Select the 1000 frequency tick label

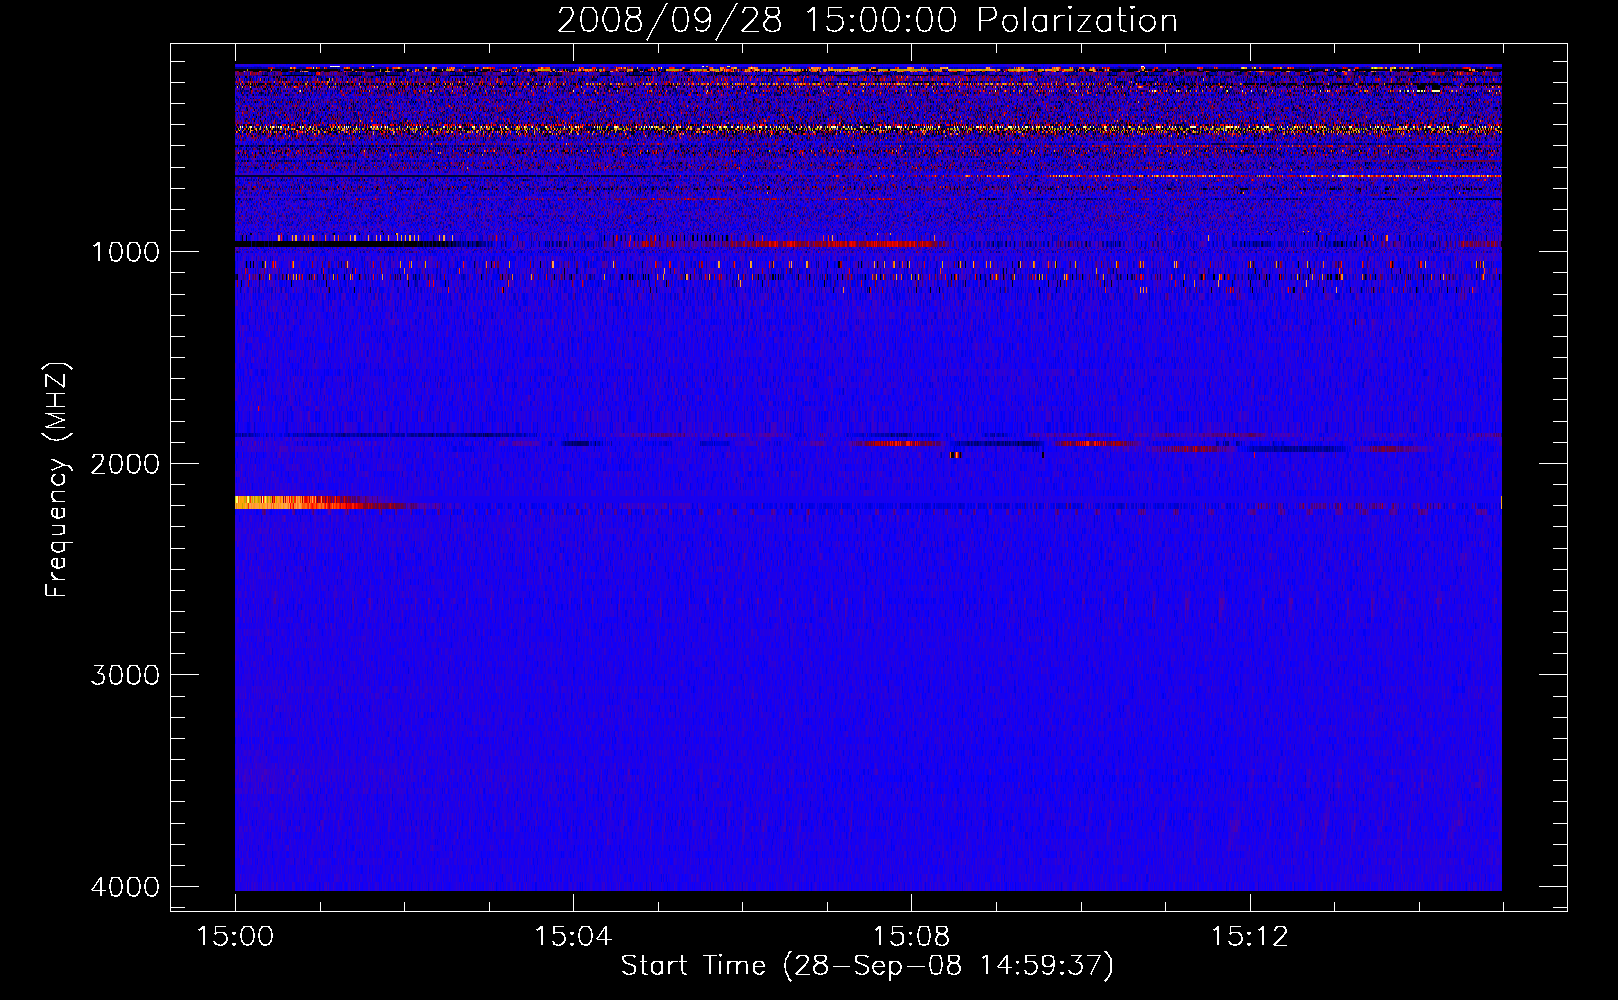[125, 252]
